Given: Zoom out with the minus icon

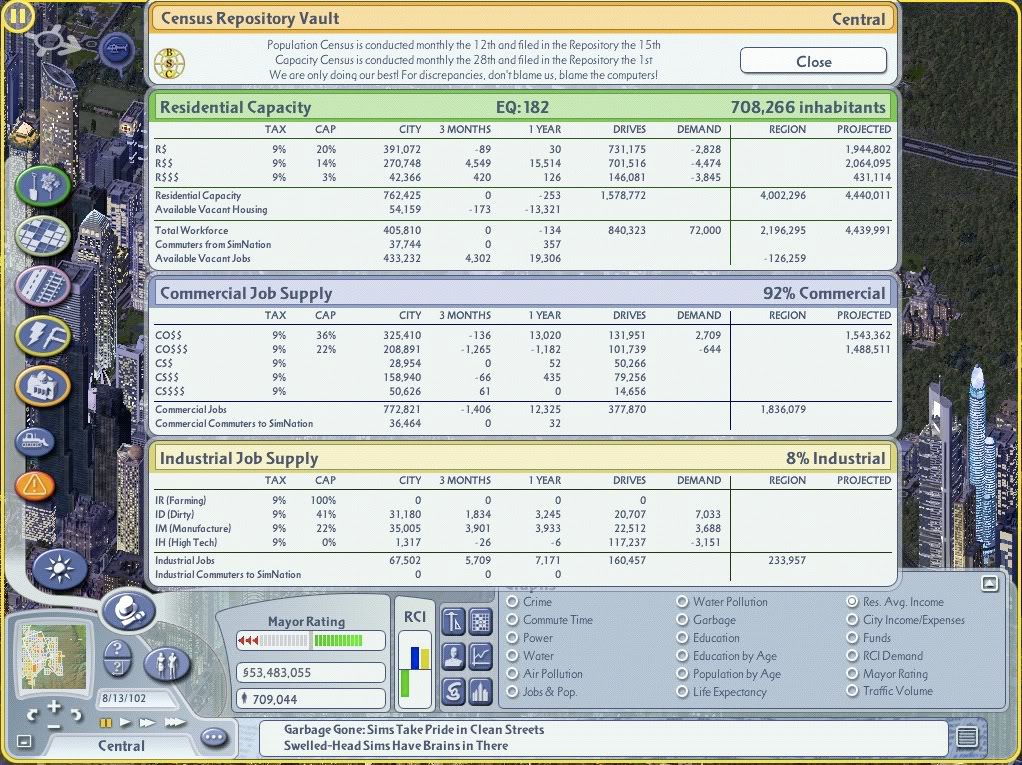Looking at the screenshot, I should (x=54, y=725).
